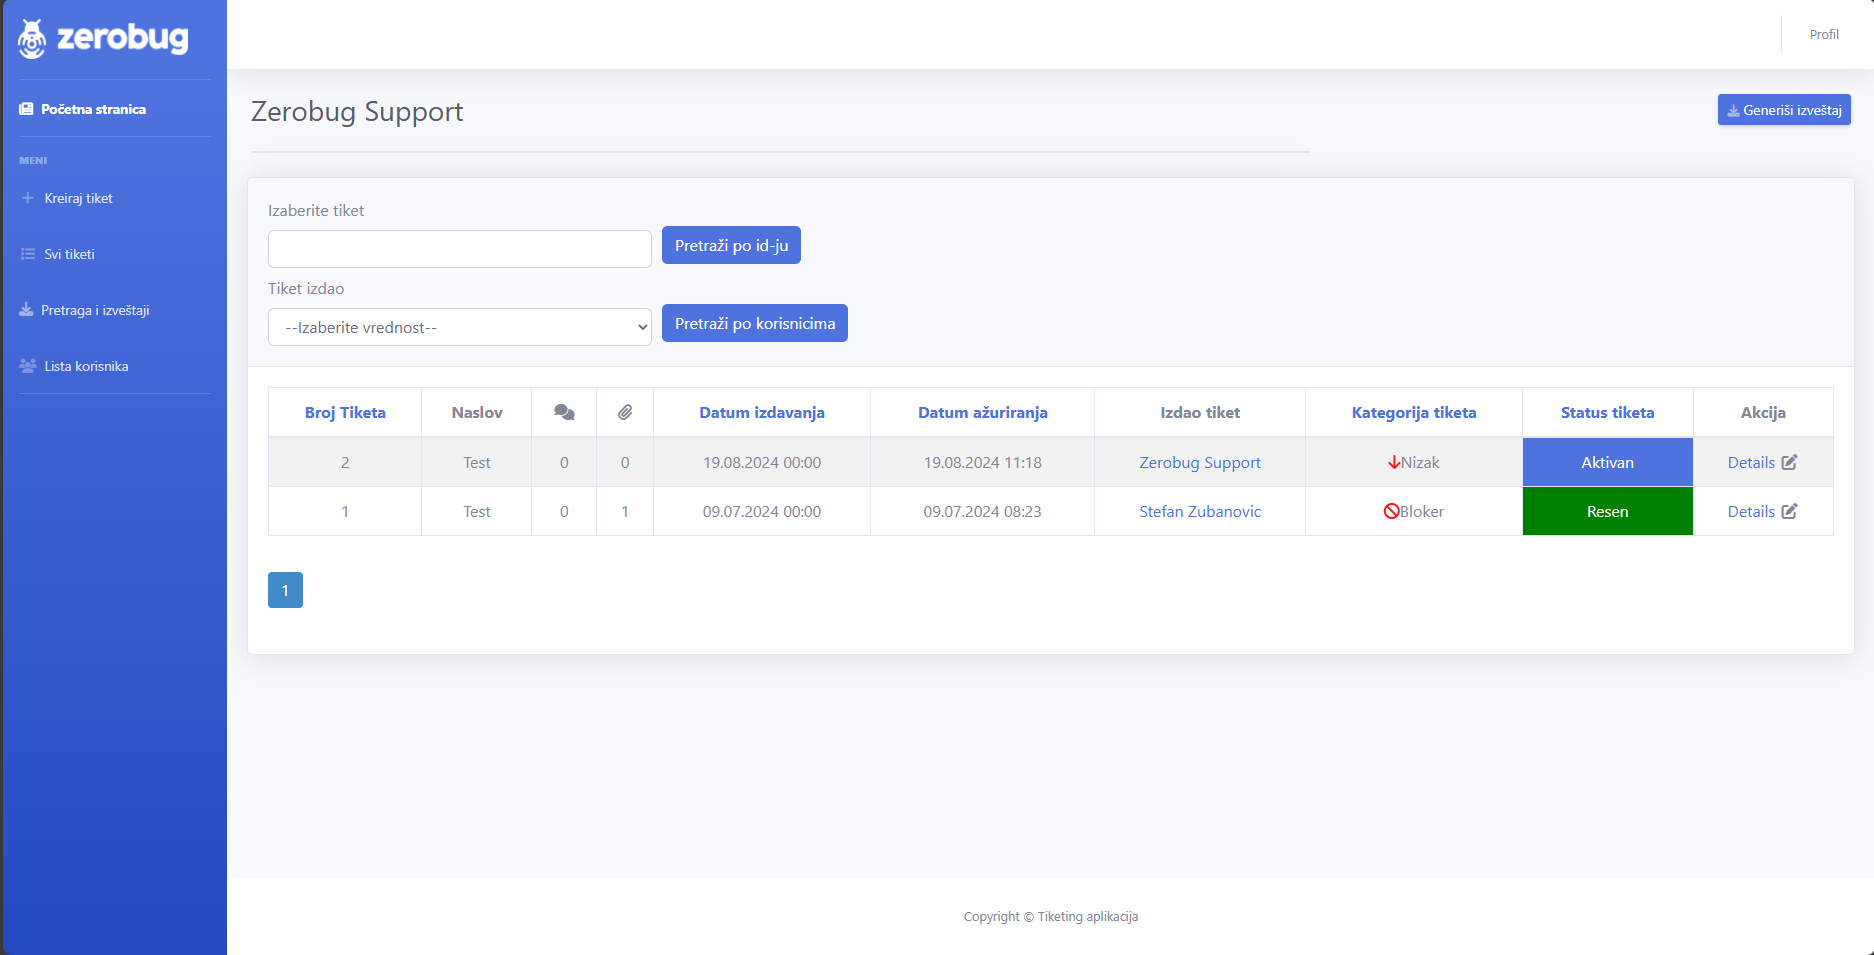The height and width of the screenshot is (955, 1874).
Task: Click the edit pencil icon for ticket 1
Action: point(1790,511)
